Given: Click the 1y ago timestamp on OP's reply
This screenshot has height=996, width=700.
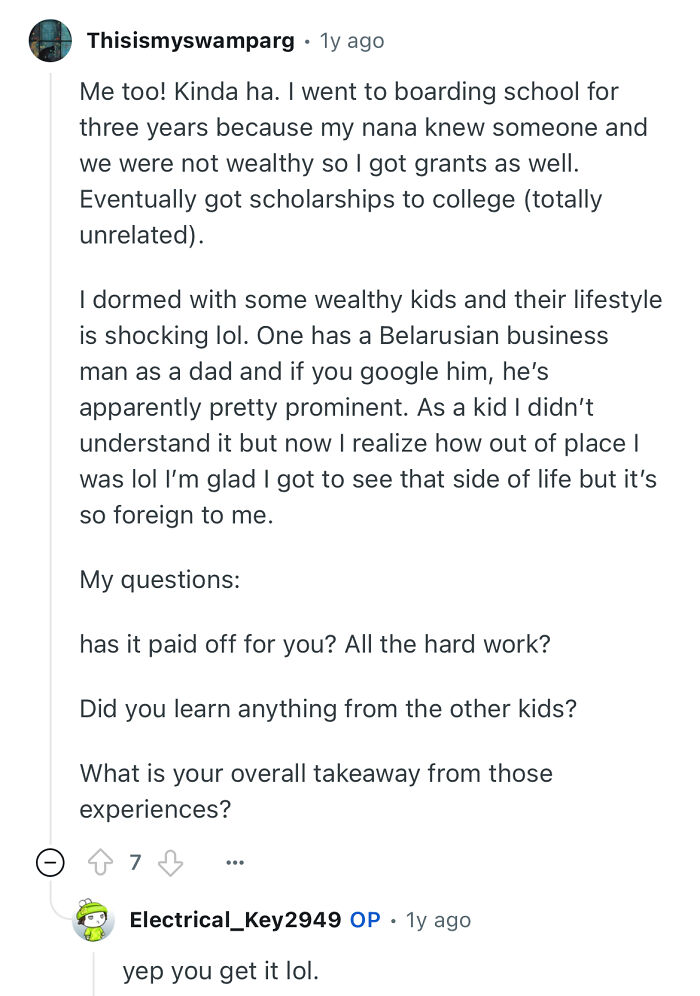Looking at the screenshot, I should (439, 919).
